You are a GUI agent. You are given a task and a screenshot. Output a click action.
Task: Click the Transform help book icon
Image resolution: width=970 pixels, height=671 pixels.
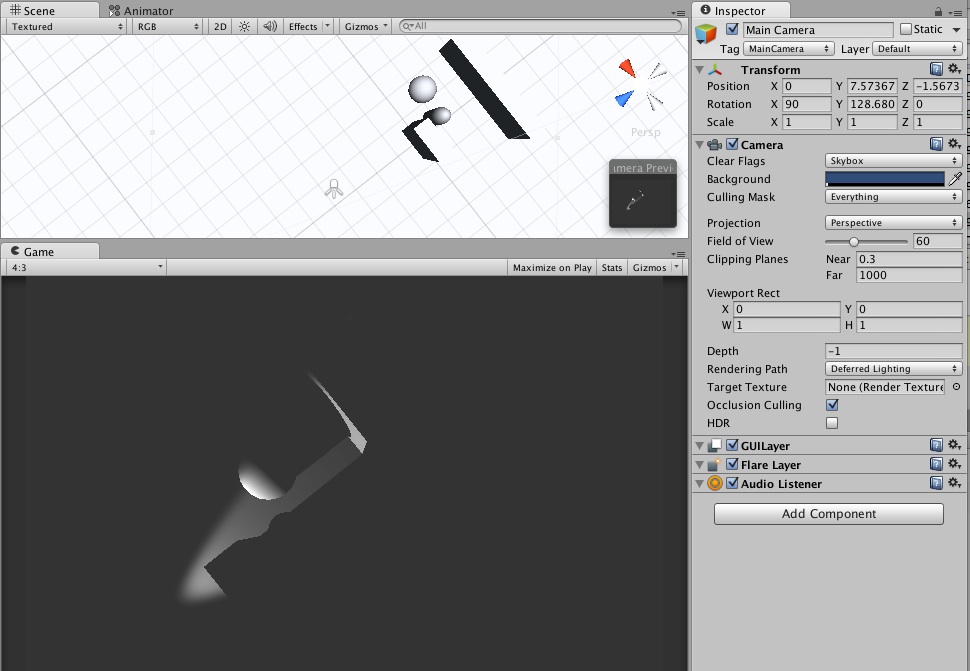pos(937,69)
